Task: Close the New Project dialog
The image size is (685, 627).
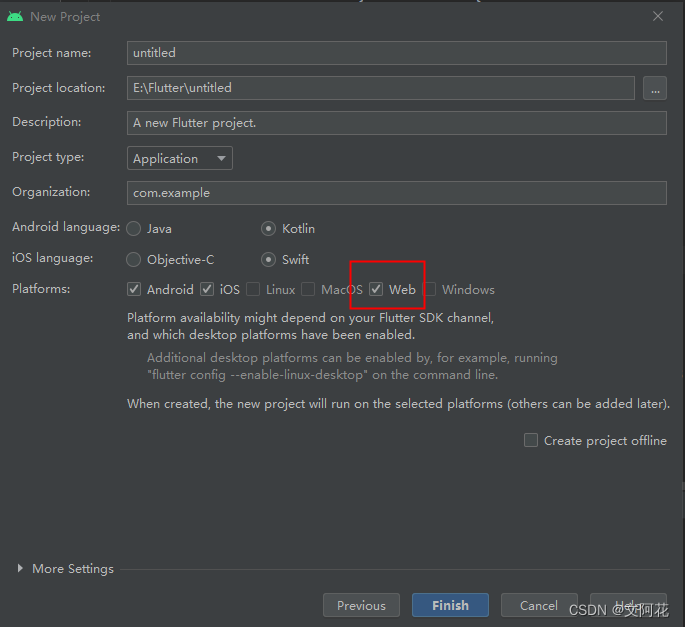Action: coord(657,17)
